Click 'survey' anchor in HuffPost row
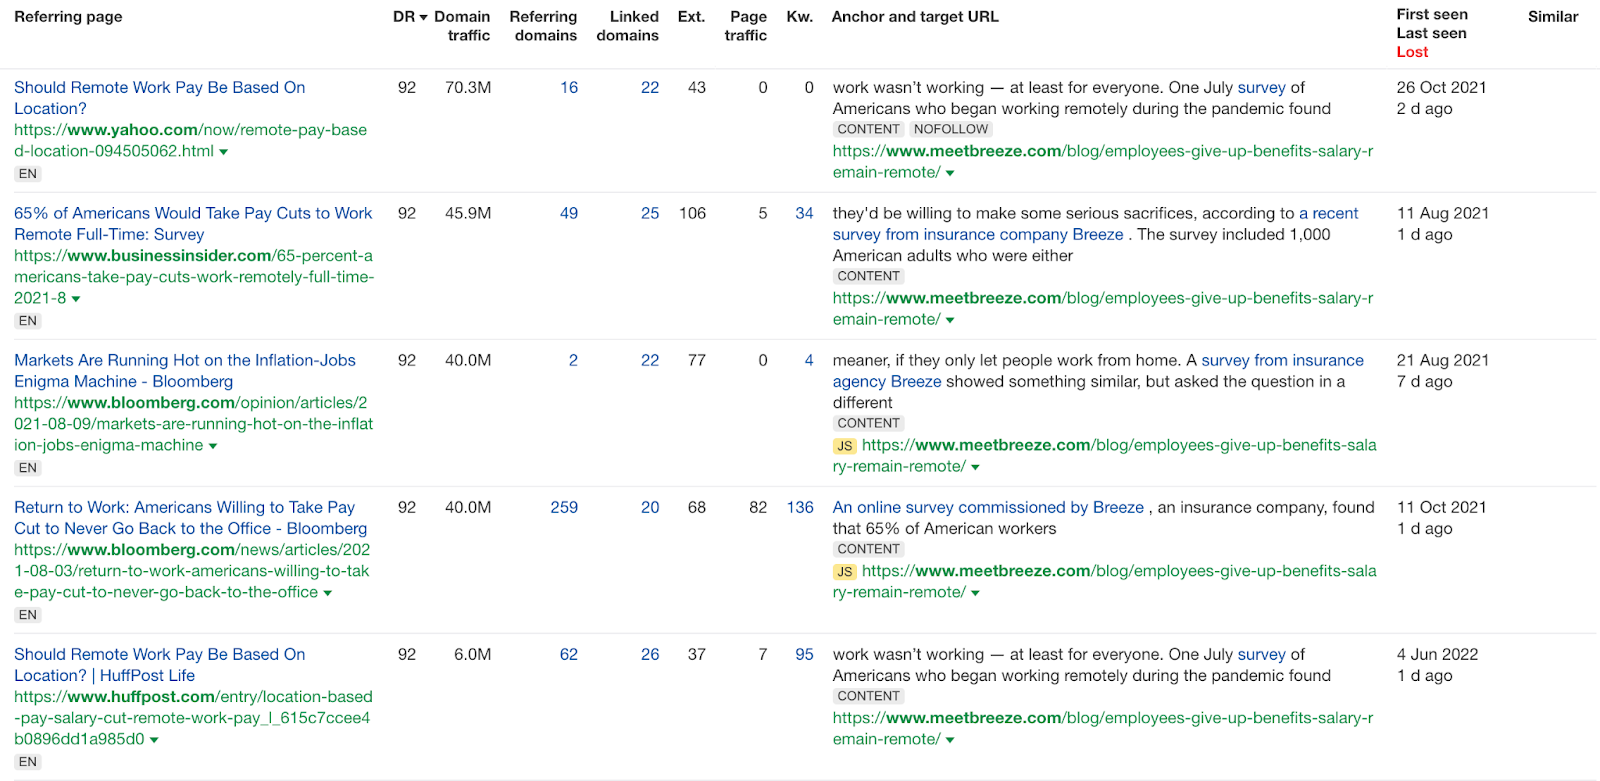The width and height of the screenshot is (1600, 781). pyautogui.click(x=1261, y=655)
